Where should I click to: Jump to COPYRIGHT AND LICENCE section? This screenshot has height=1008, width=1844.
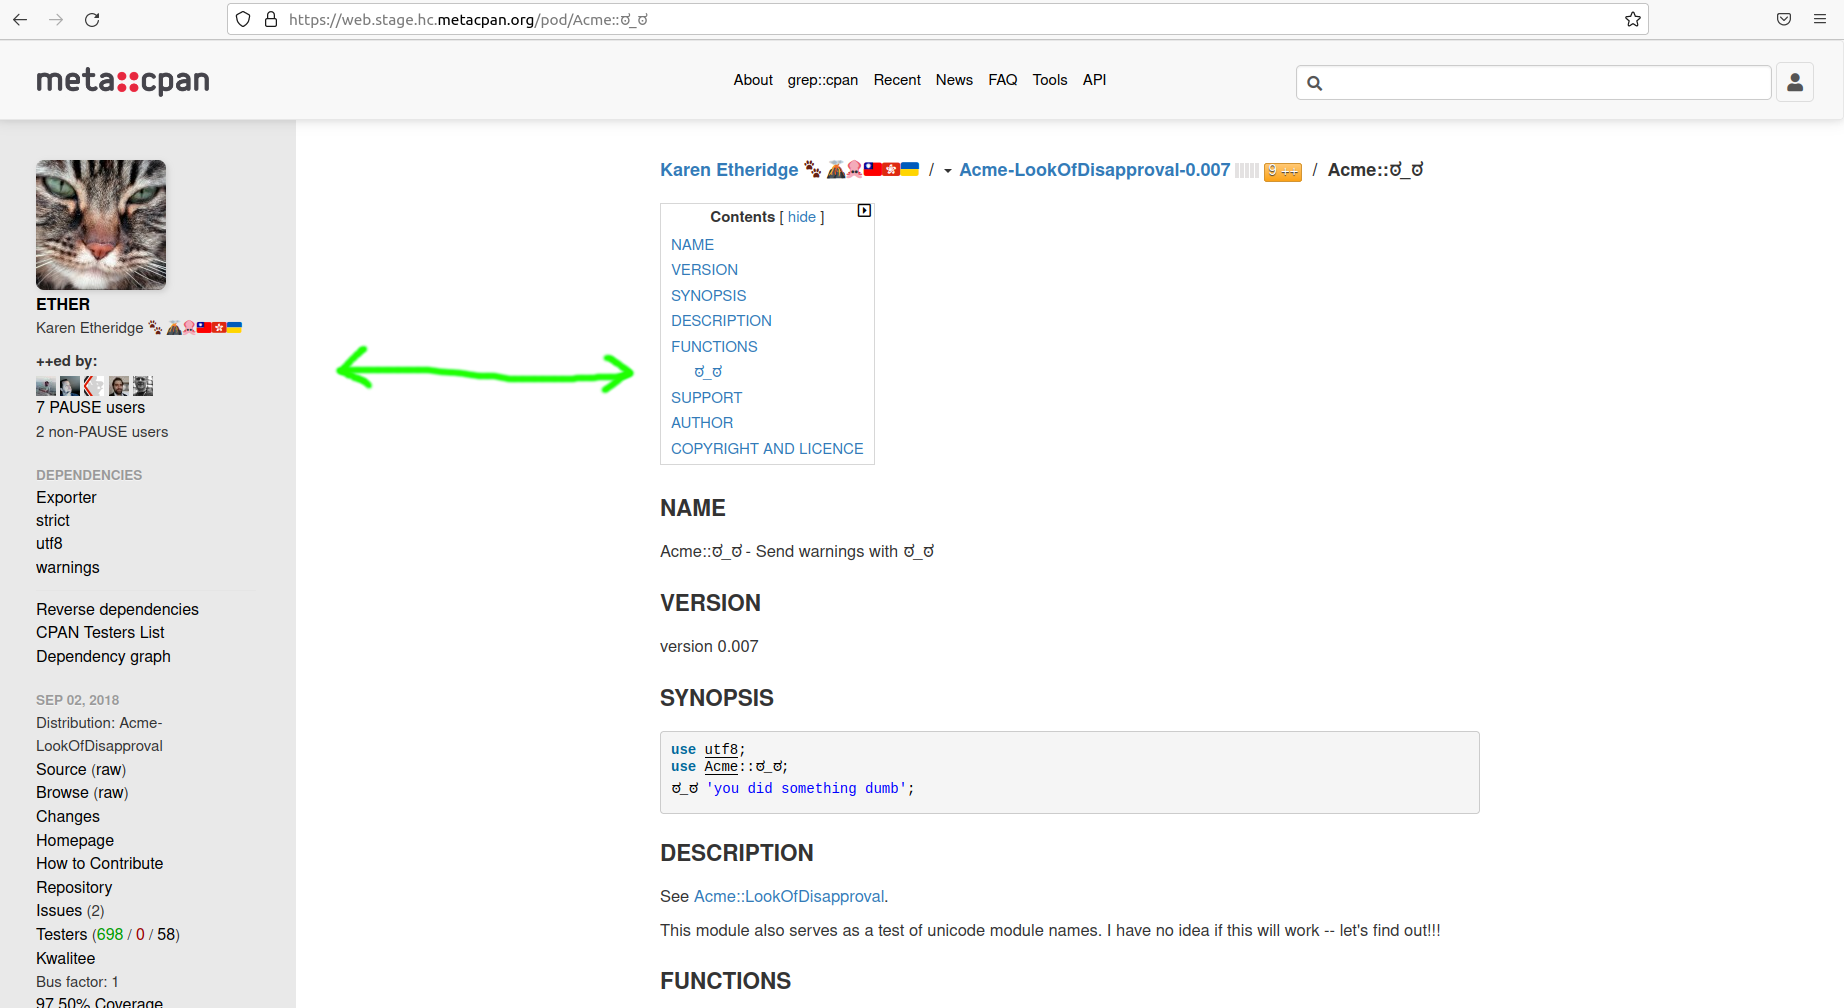(767, 449)
